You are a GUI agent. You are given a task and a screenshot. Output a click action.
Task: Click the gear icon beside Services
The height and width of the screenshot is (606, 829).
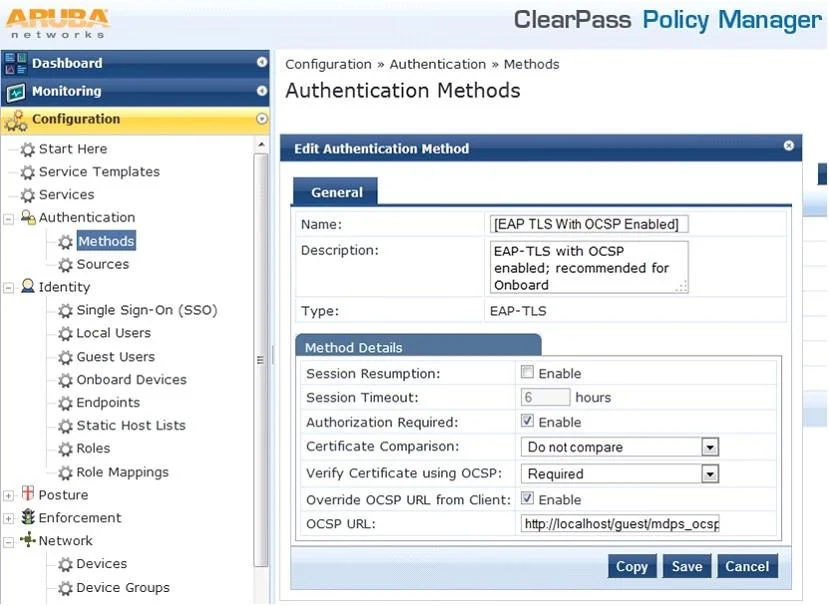(x=27, y=195)
